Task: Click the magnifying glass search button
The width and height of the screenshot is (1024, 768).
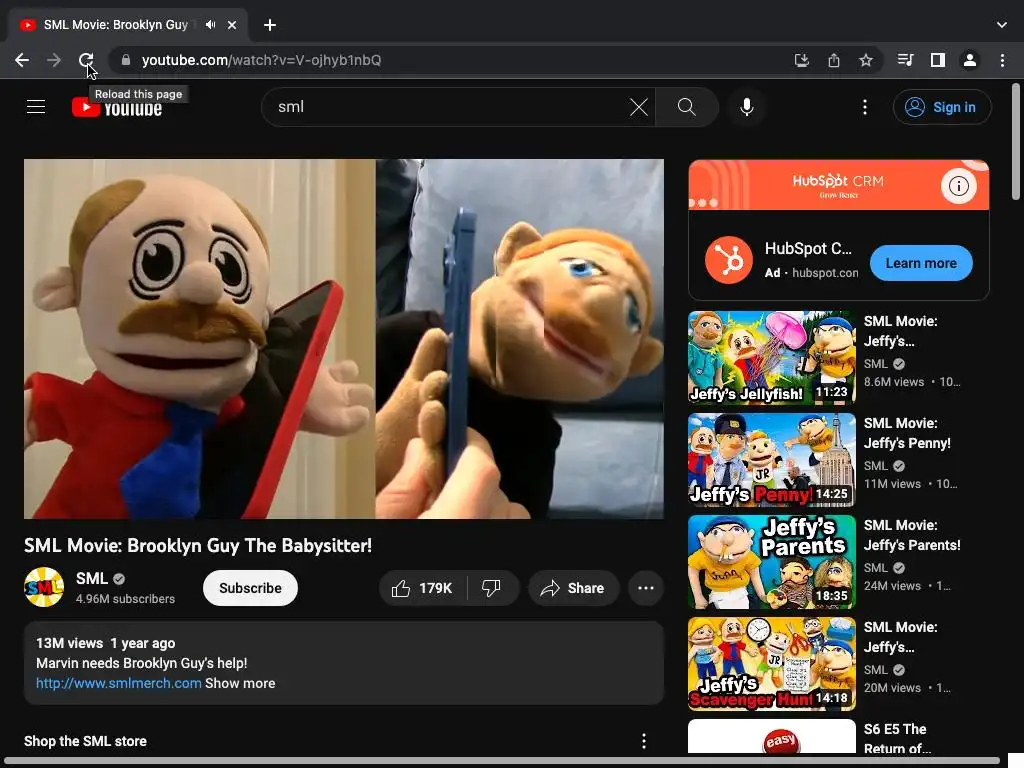Action: pyautogui.click(x=686, y=107)
